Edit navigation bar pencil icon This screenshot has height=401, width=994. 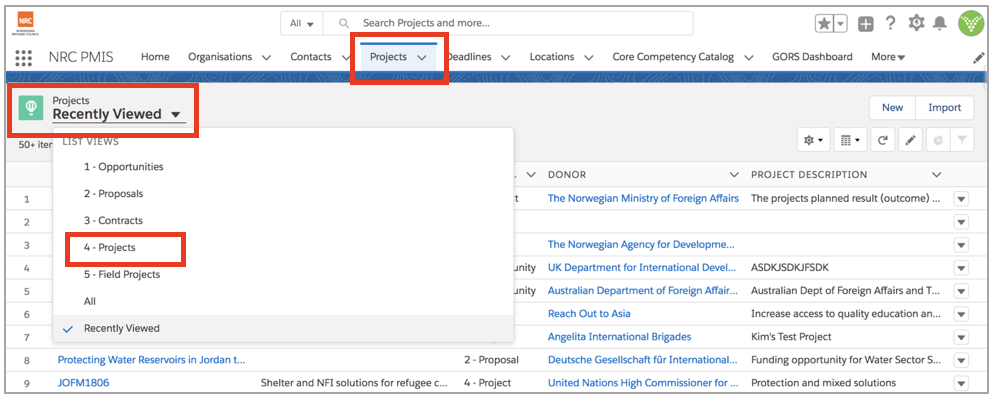point(979,58)
